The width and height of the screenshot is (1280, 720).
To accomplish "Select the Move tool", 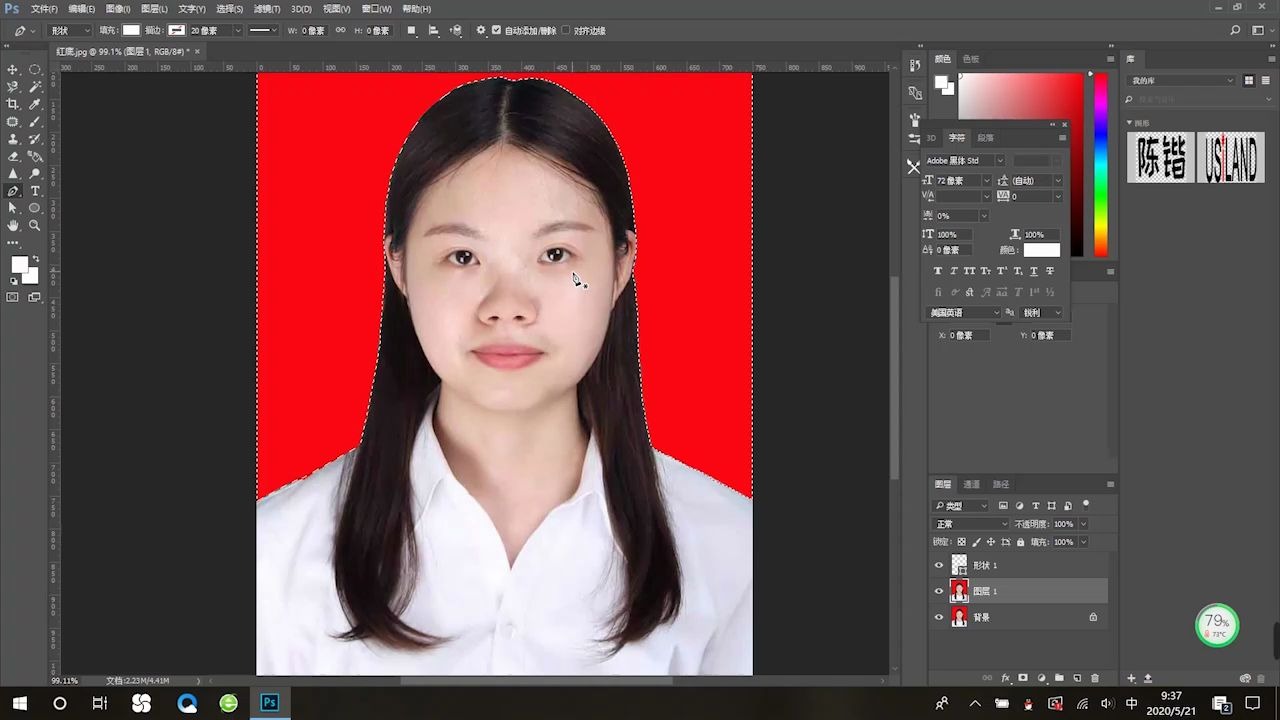I will pos(13,70).
